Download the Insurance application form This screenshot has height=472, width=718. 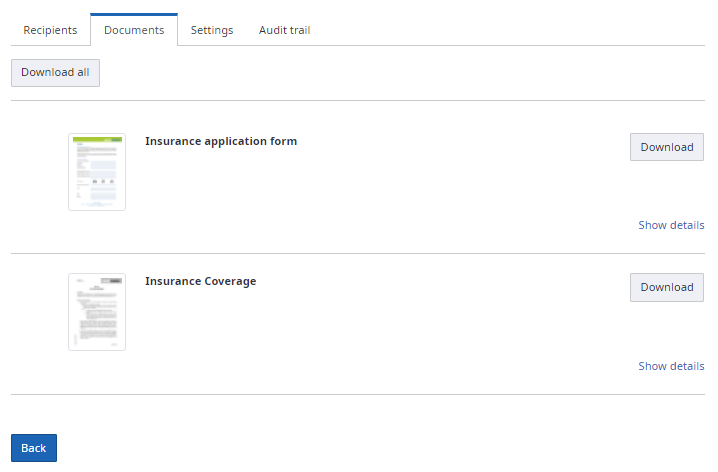coord(666,147)
